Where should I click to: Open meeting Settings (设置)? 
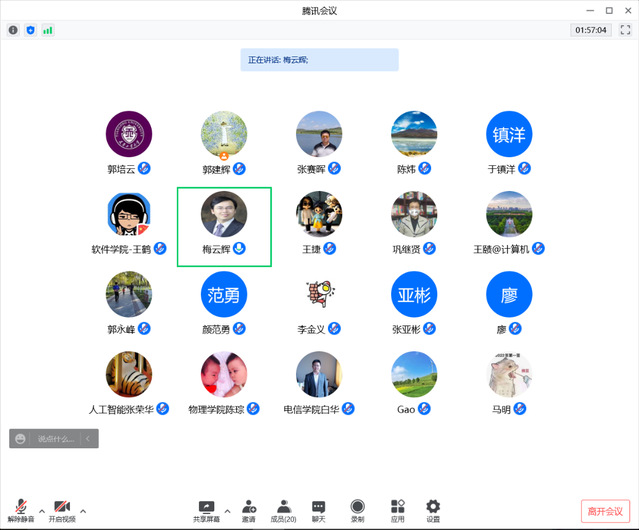pyautogui.click(x=433, y=510)
